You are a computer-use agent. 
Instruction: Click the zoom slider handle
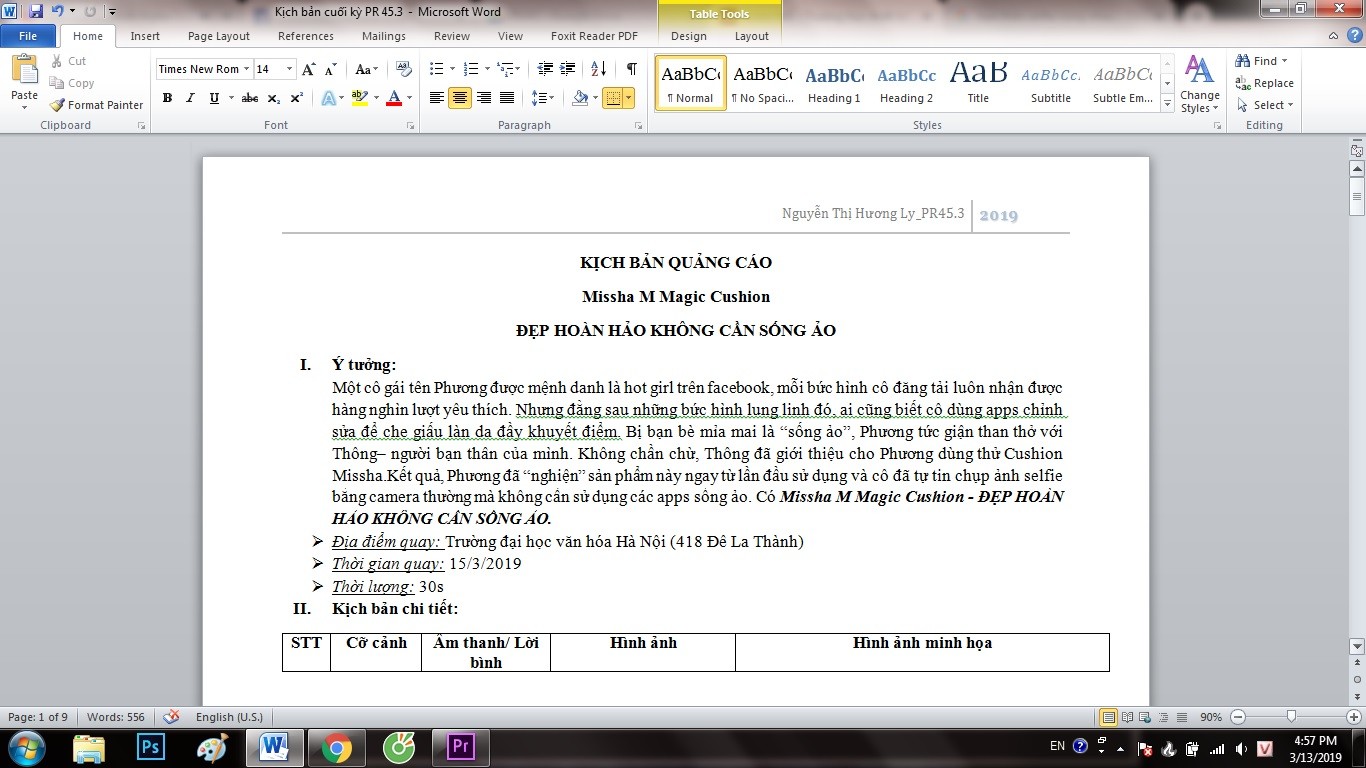click(1292, 717)
